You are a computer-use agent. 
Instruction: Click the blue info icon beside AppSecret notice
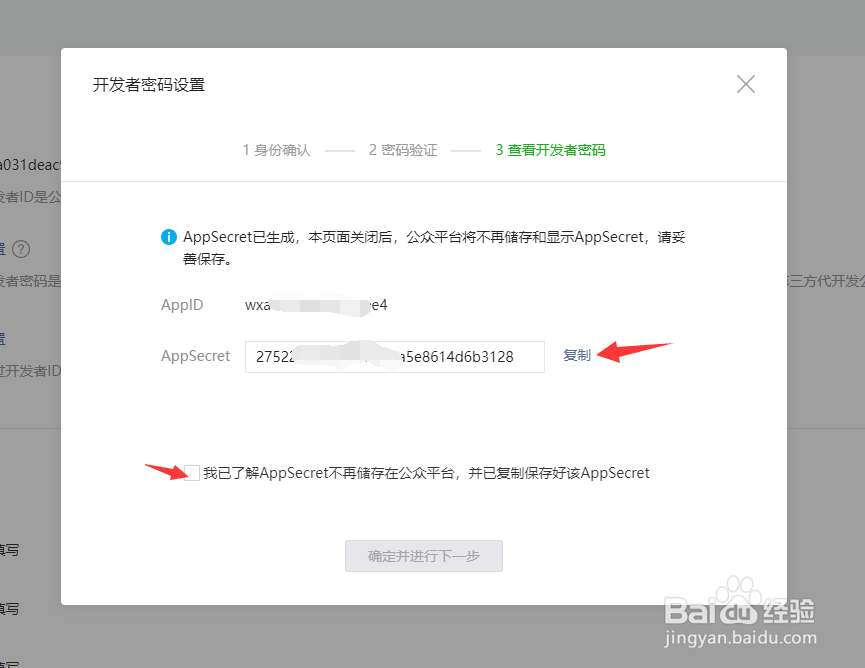click(x=169, y=237)
